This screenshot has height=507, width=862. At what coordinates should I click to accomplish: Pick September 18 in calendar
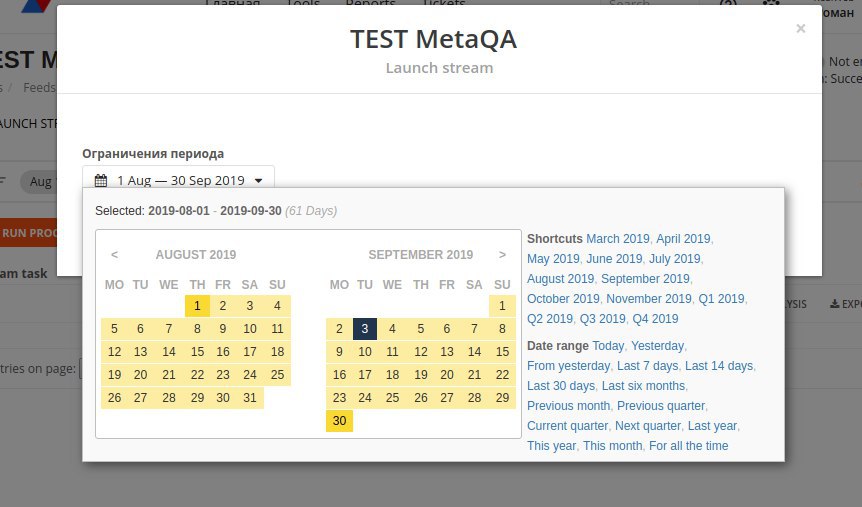point(392,374)
